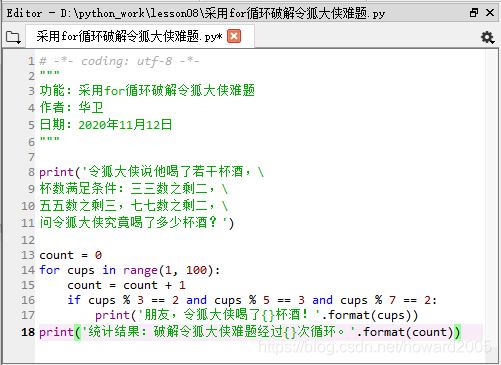The image size is (501, 365).
Task: Open the editor options gear menu
Action: (x=488, y=37)
